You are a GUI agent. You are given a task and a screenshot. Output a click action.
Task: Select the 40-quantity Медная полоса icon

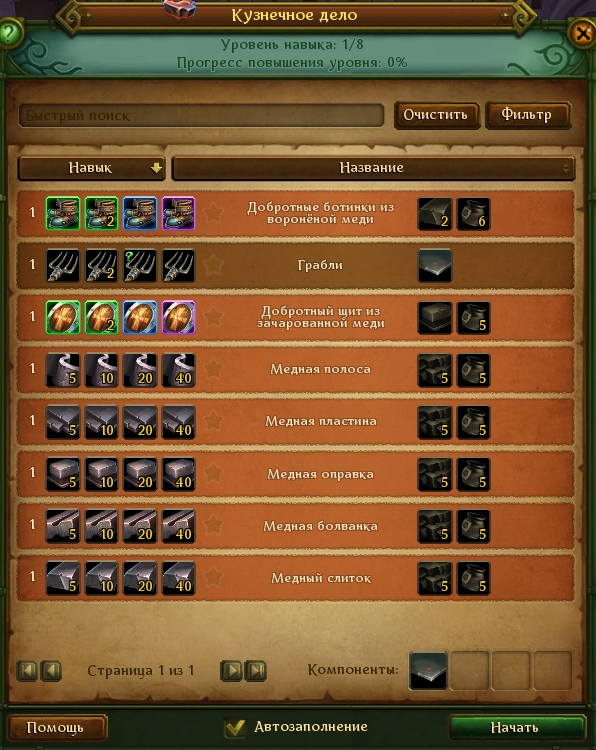pos(178,370)
